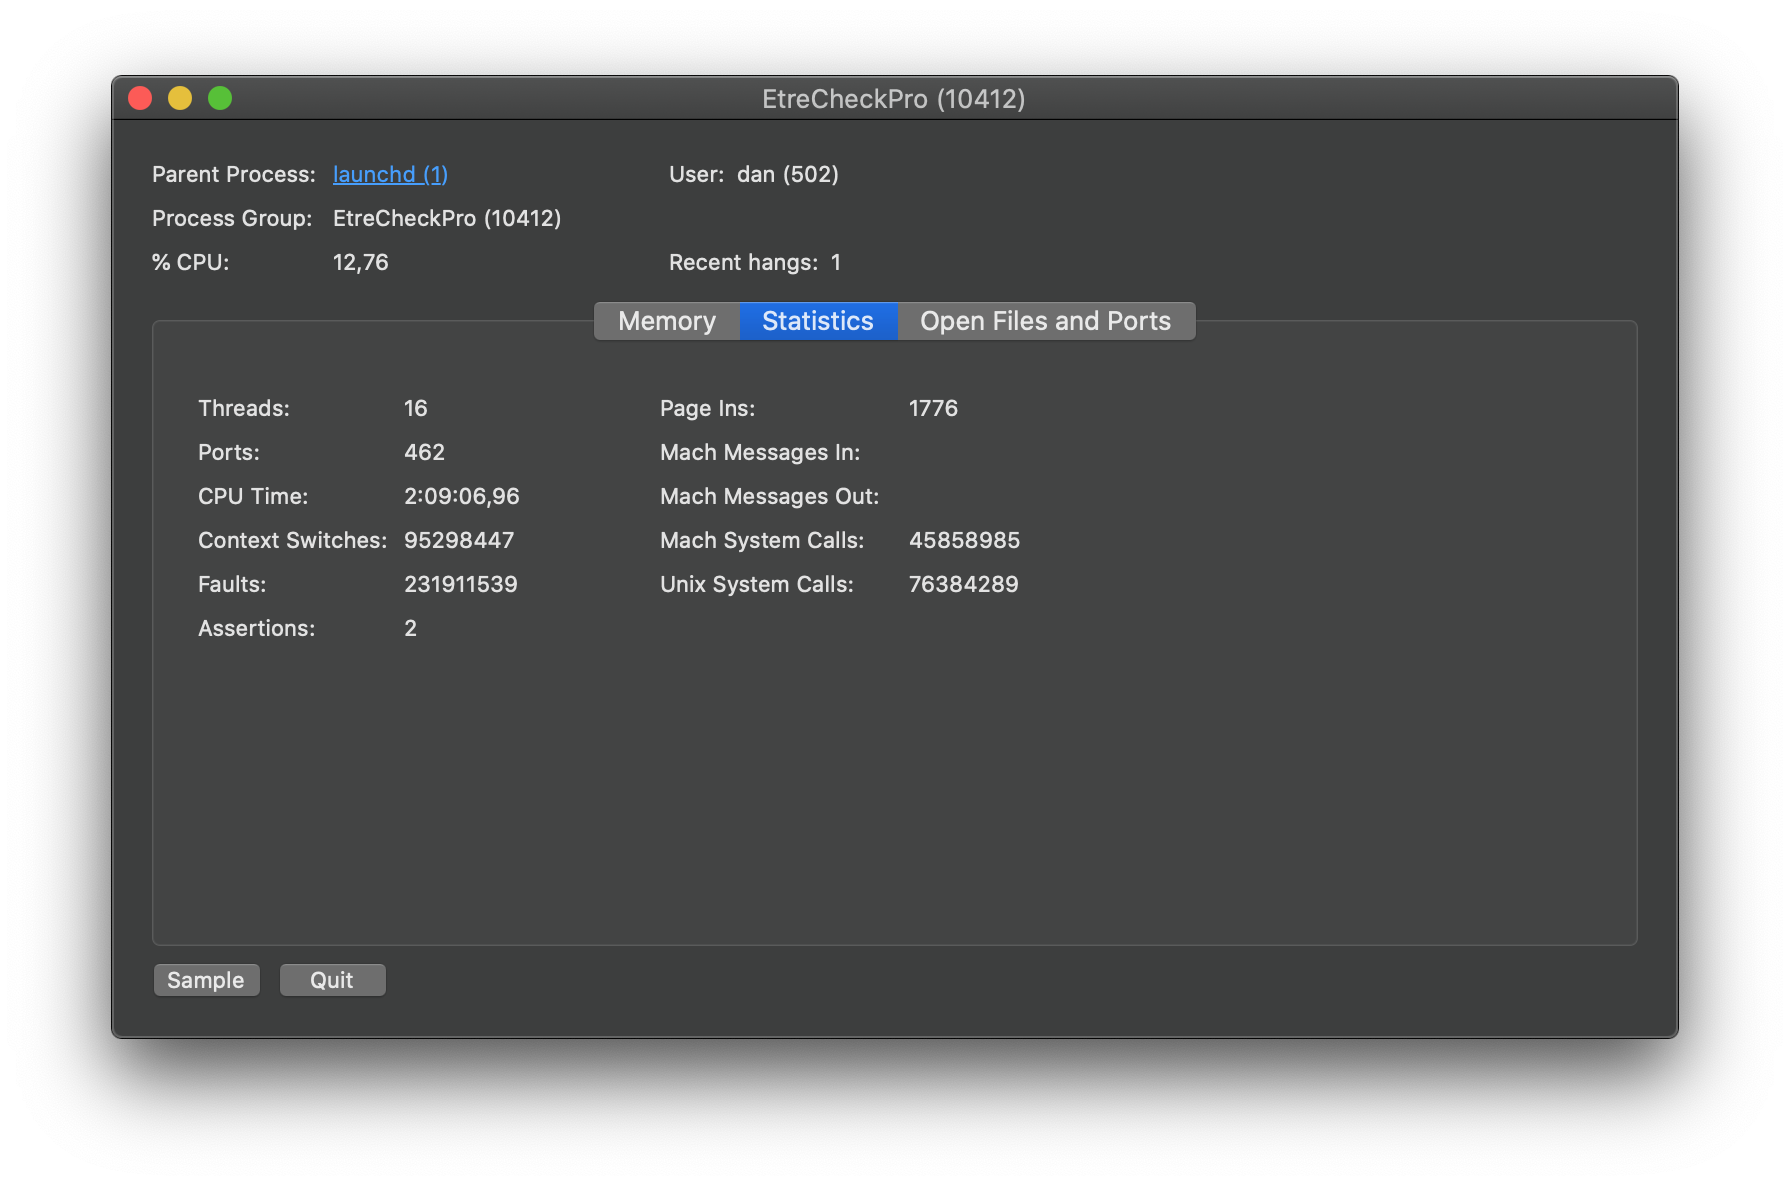The width and height of the screenshot is (1790, 1186).
Task: Click the Mach Messages In label
Action: [x=760, y=452]
